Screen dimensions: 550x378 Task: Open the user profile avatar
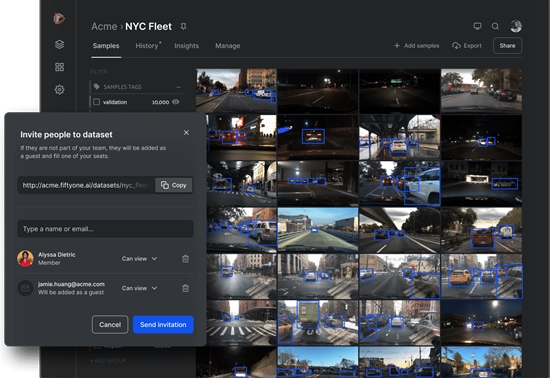click(516, 26)
